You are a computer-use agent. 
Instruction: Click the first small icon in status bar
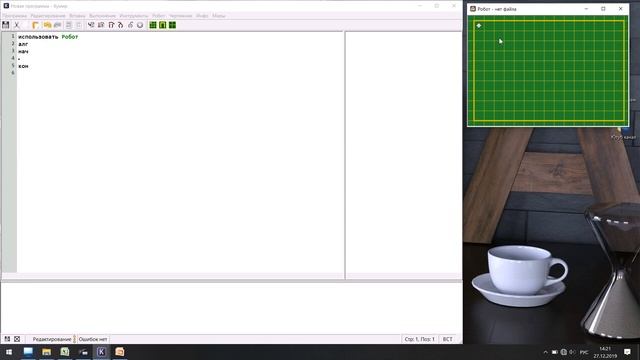pyautogui.click(x=7, y=339)
